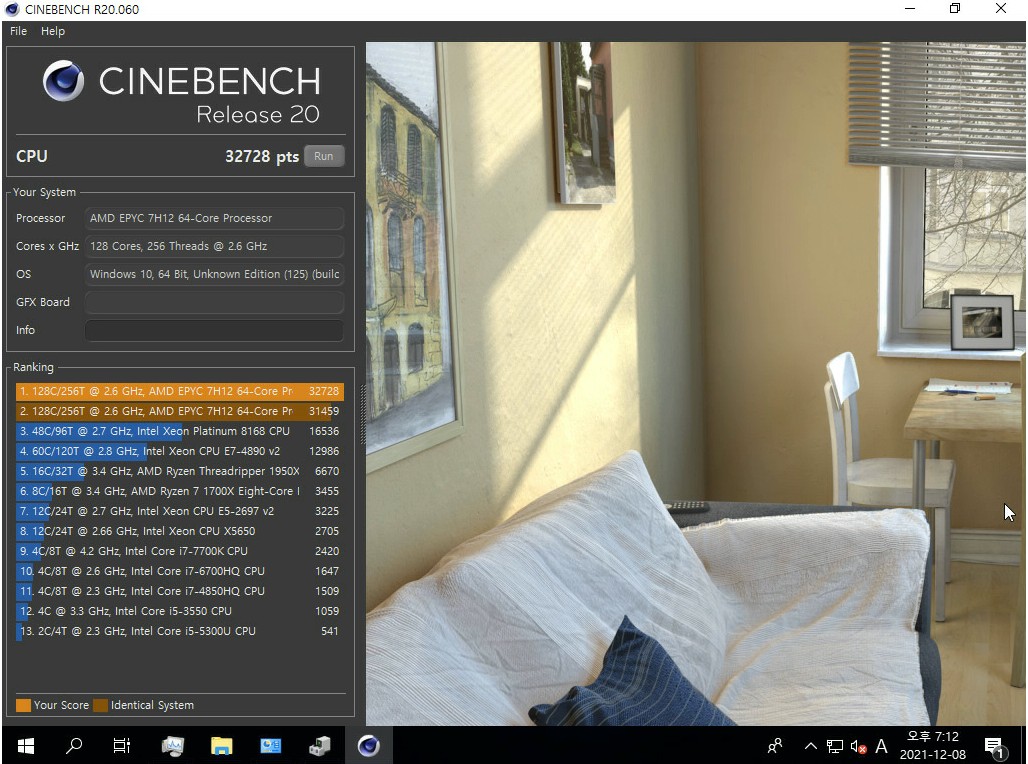Open the People icon in system tray
The width and height of the screenshot is (1028, 764).
(x=775, y=746)
